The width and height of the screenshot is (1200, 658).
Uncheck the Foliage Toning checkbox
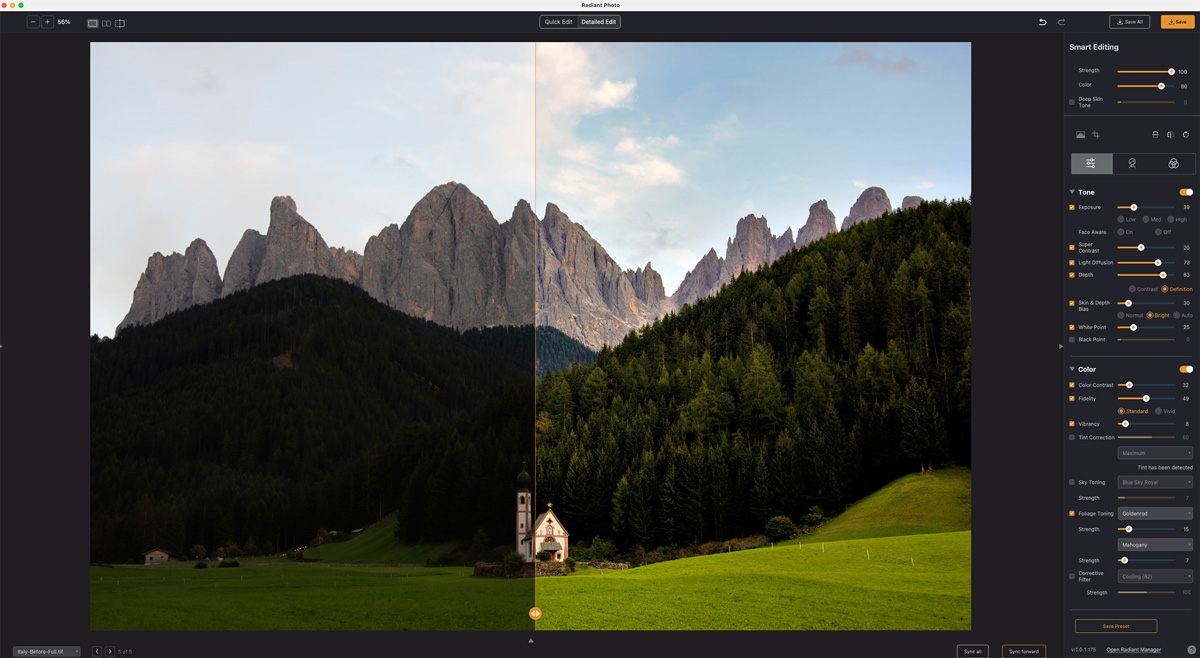1072,513
